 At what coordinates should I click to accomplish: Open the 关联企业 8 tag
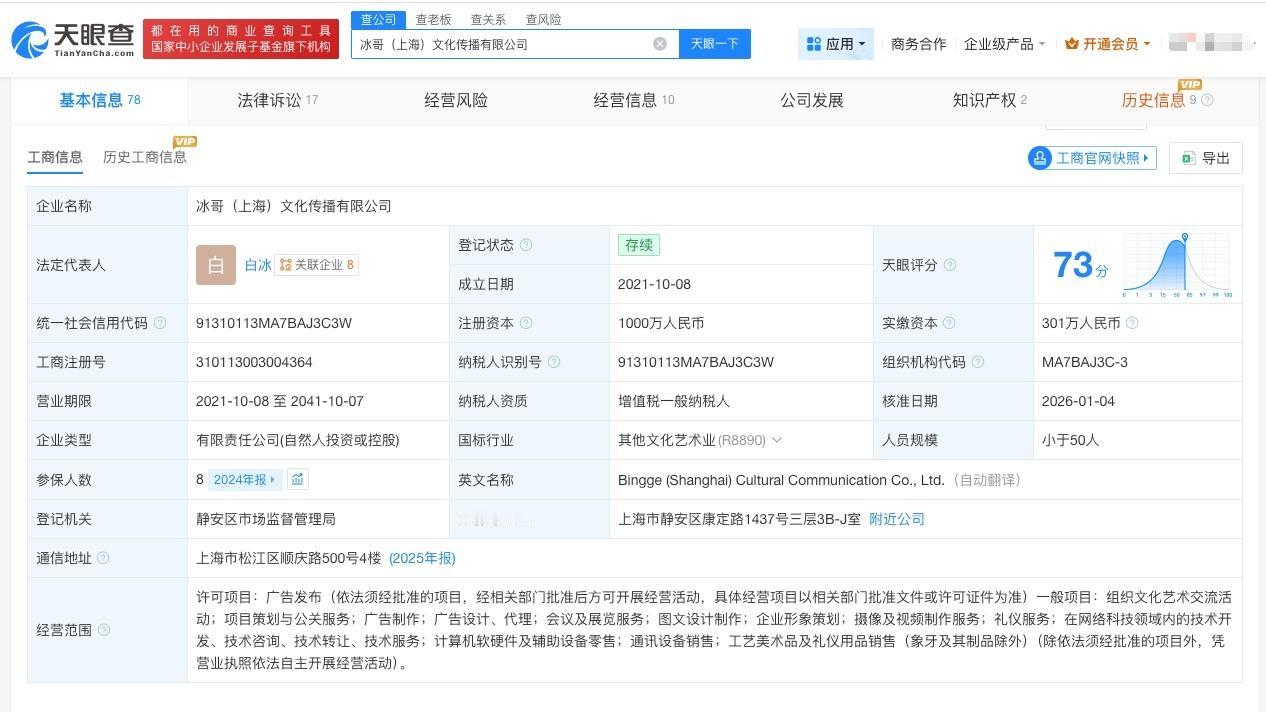click(x=316, y=265)
